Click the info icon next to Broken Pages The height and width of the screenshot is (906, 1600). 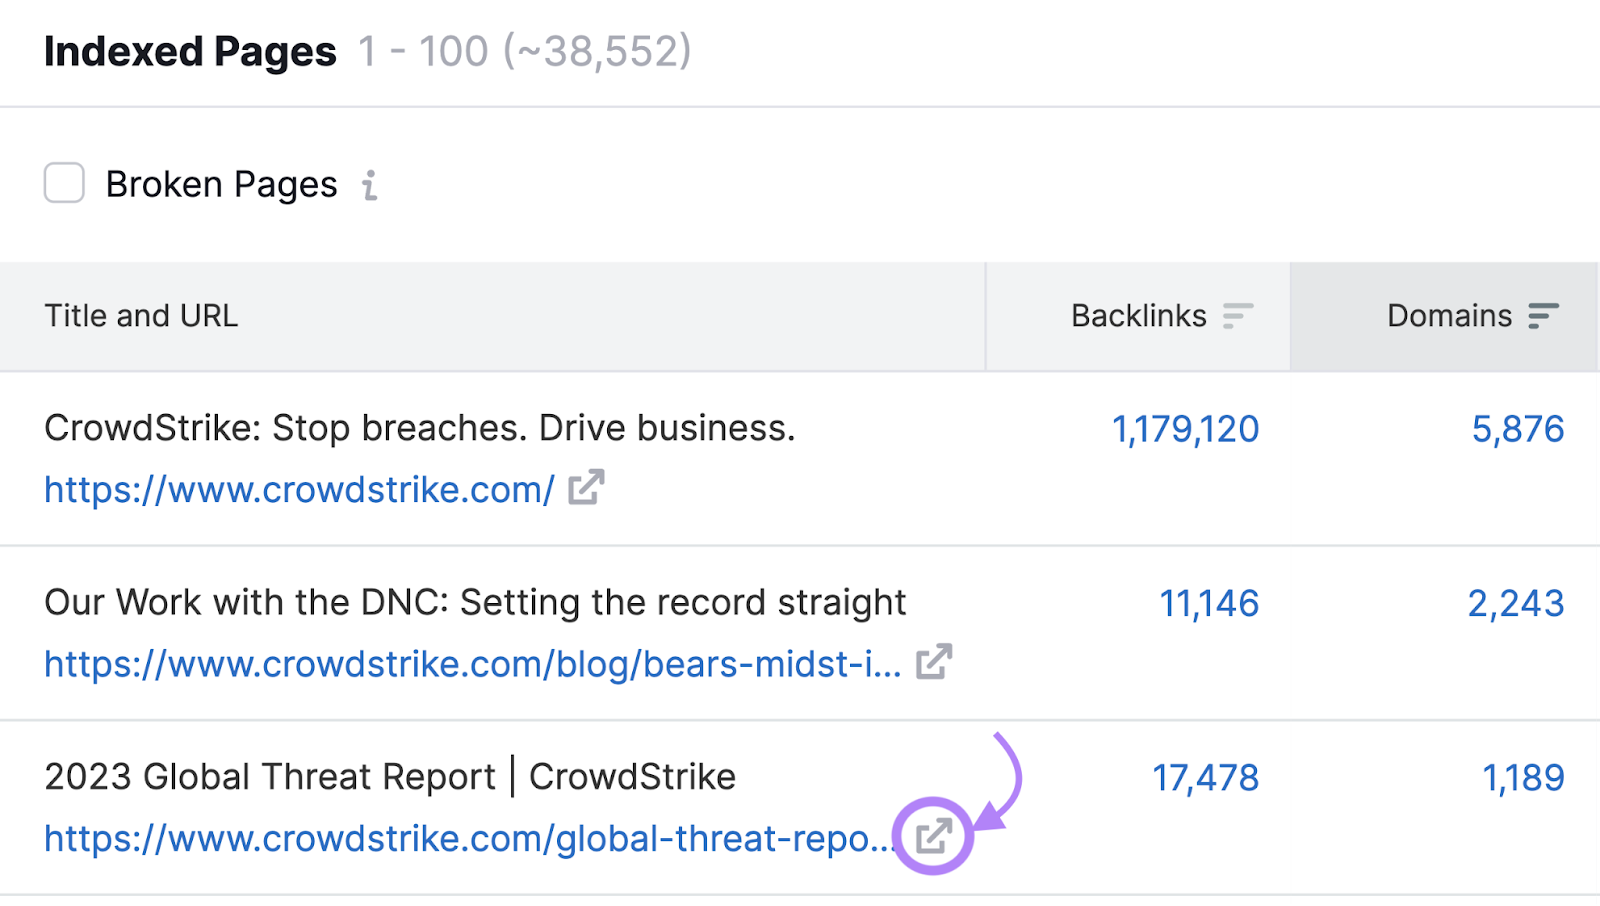click(x=371, y=185)
